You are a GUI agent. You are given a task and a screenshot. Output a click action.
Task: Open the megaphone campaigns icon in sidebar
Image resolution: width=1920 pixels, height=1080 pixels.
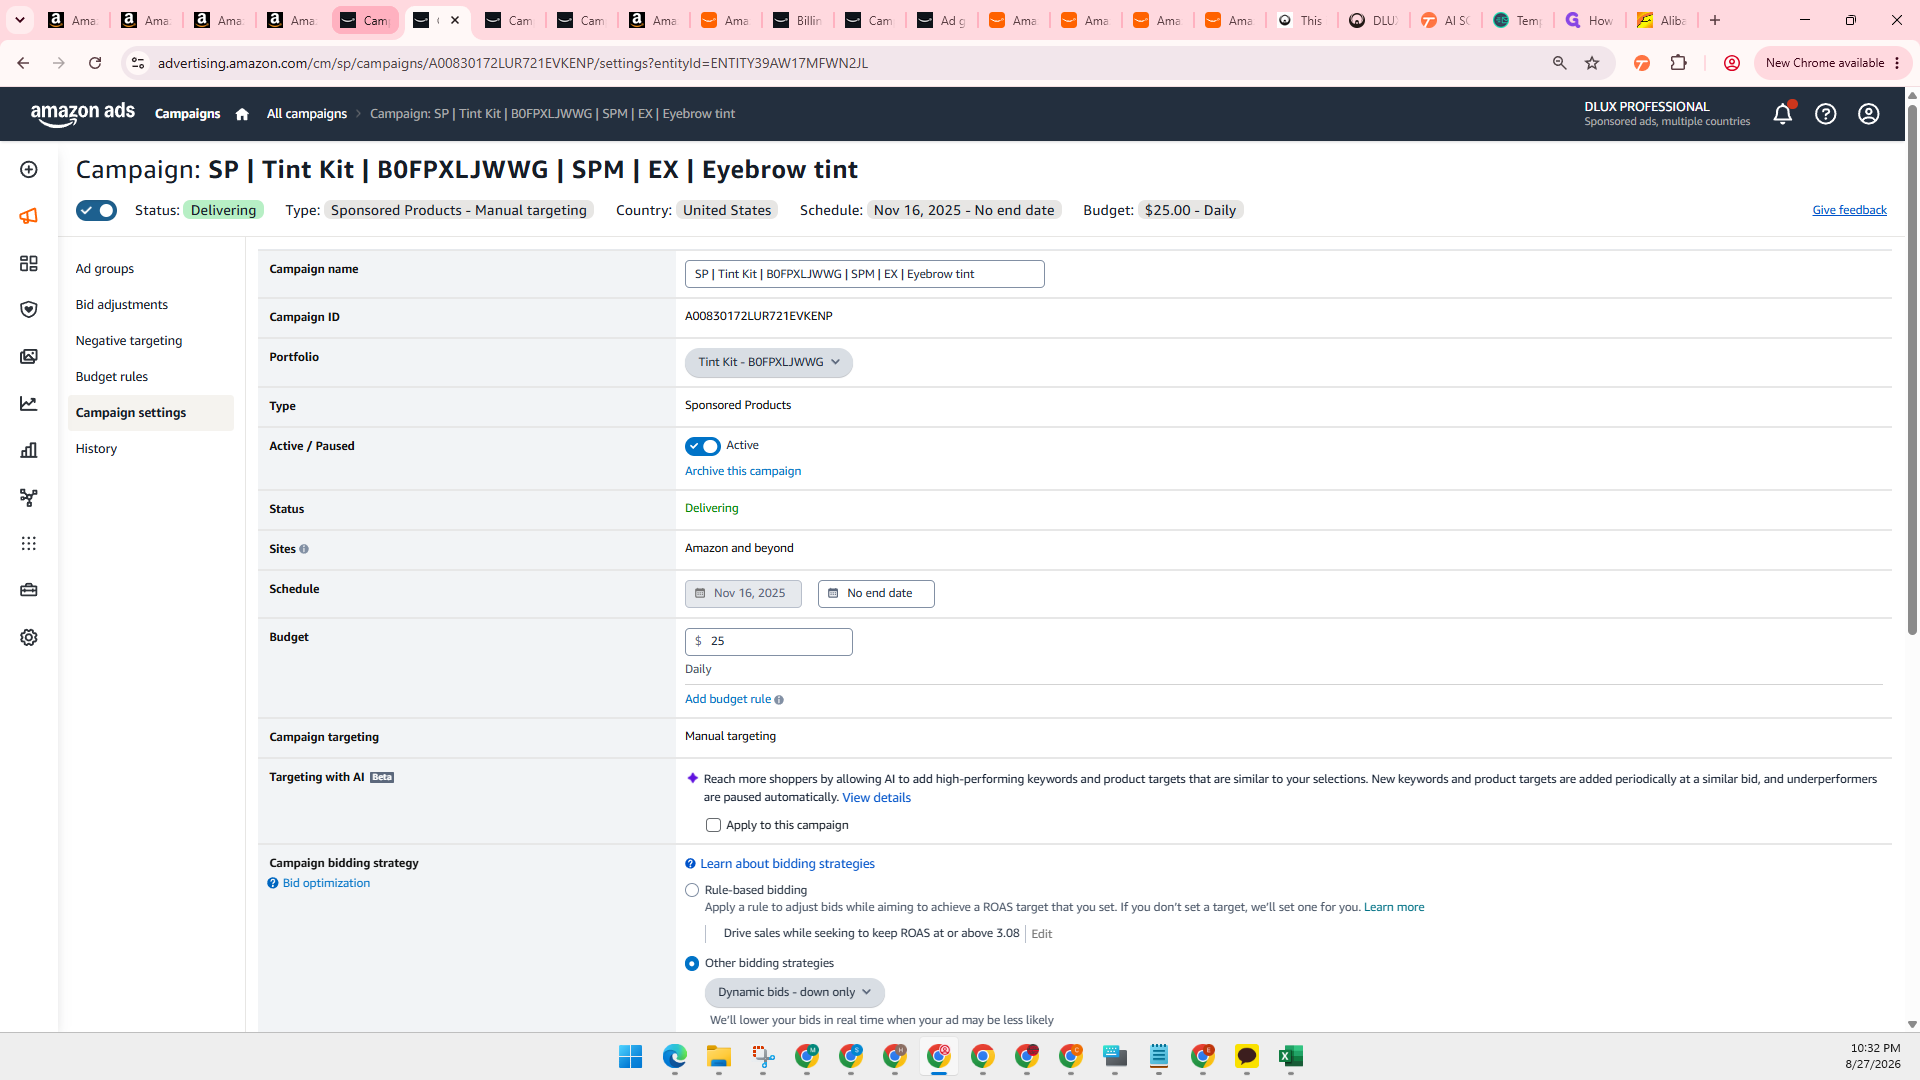click(x=29, y=216)
